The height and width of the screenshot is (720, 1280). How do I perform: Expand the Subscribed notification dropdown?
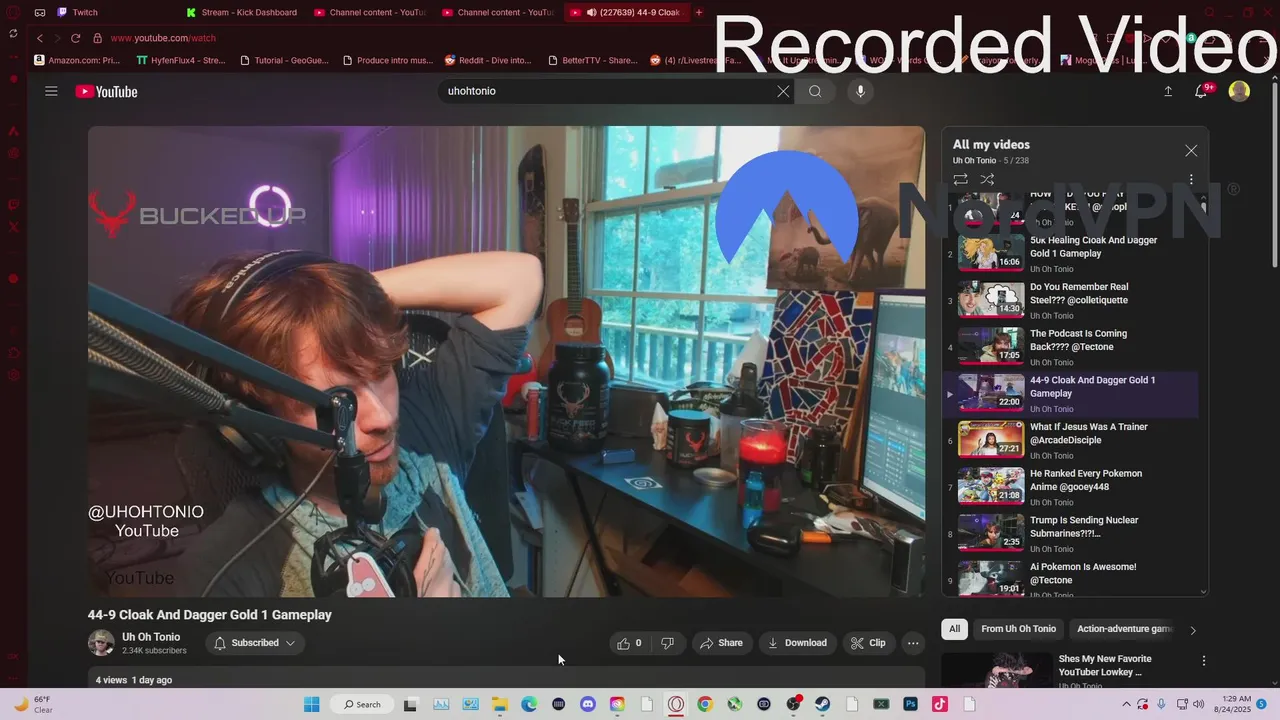point(255,643)
